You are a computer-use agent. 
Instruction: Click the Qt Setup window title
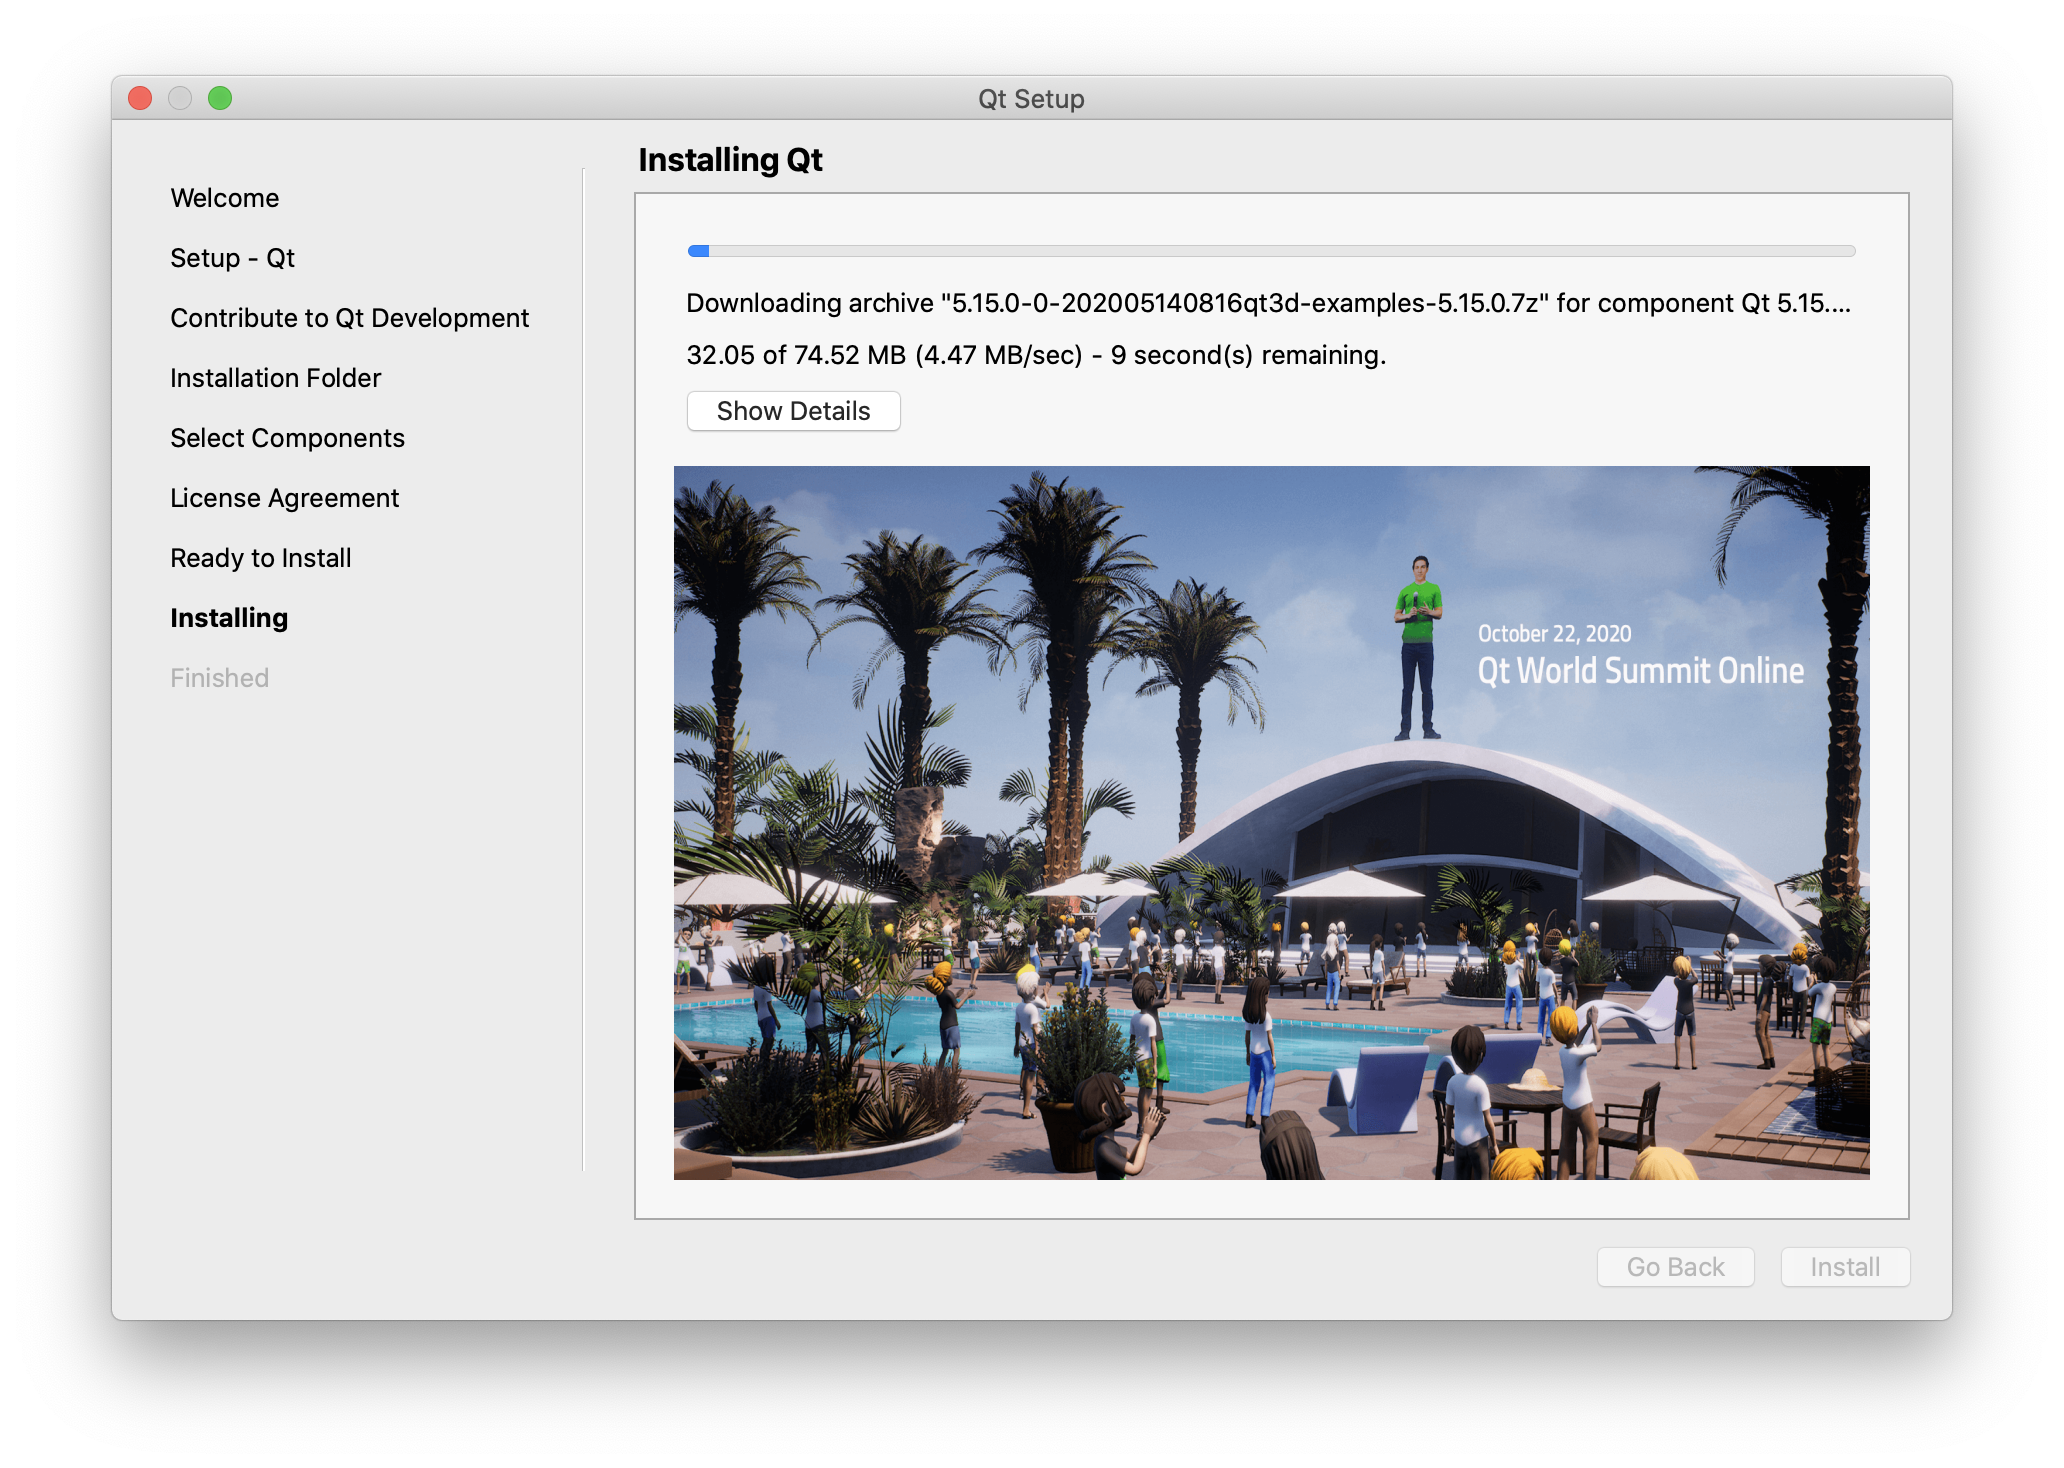tap(1031, 99)
